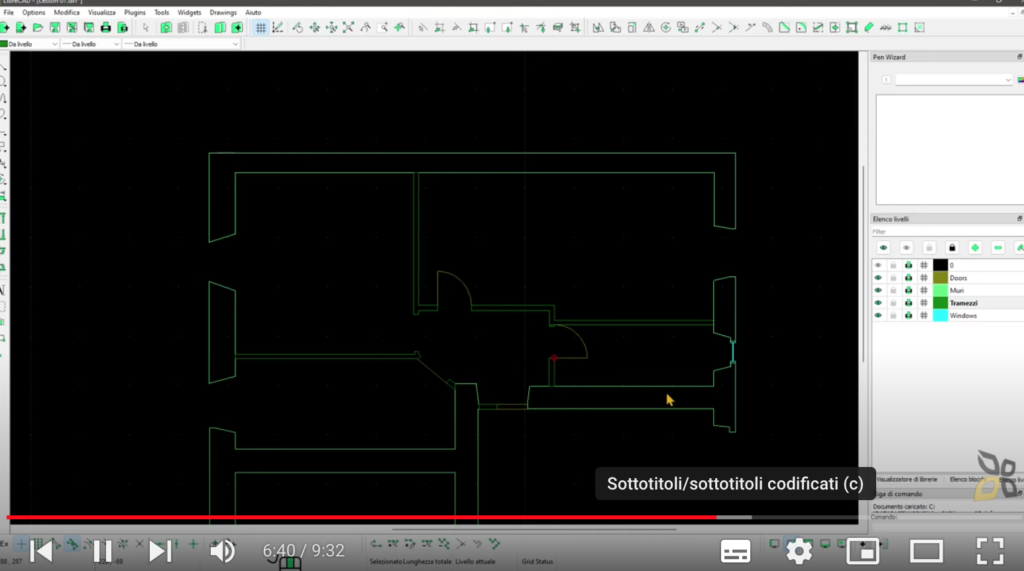Enable miniplayer mode

point(863,551)
